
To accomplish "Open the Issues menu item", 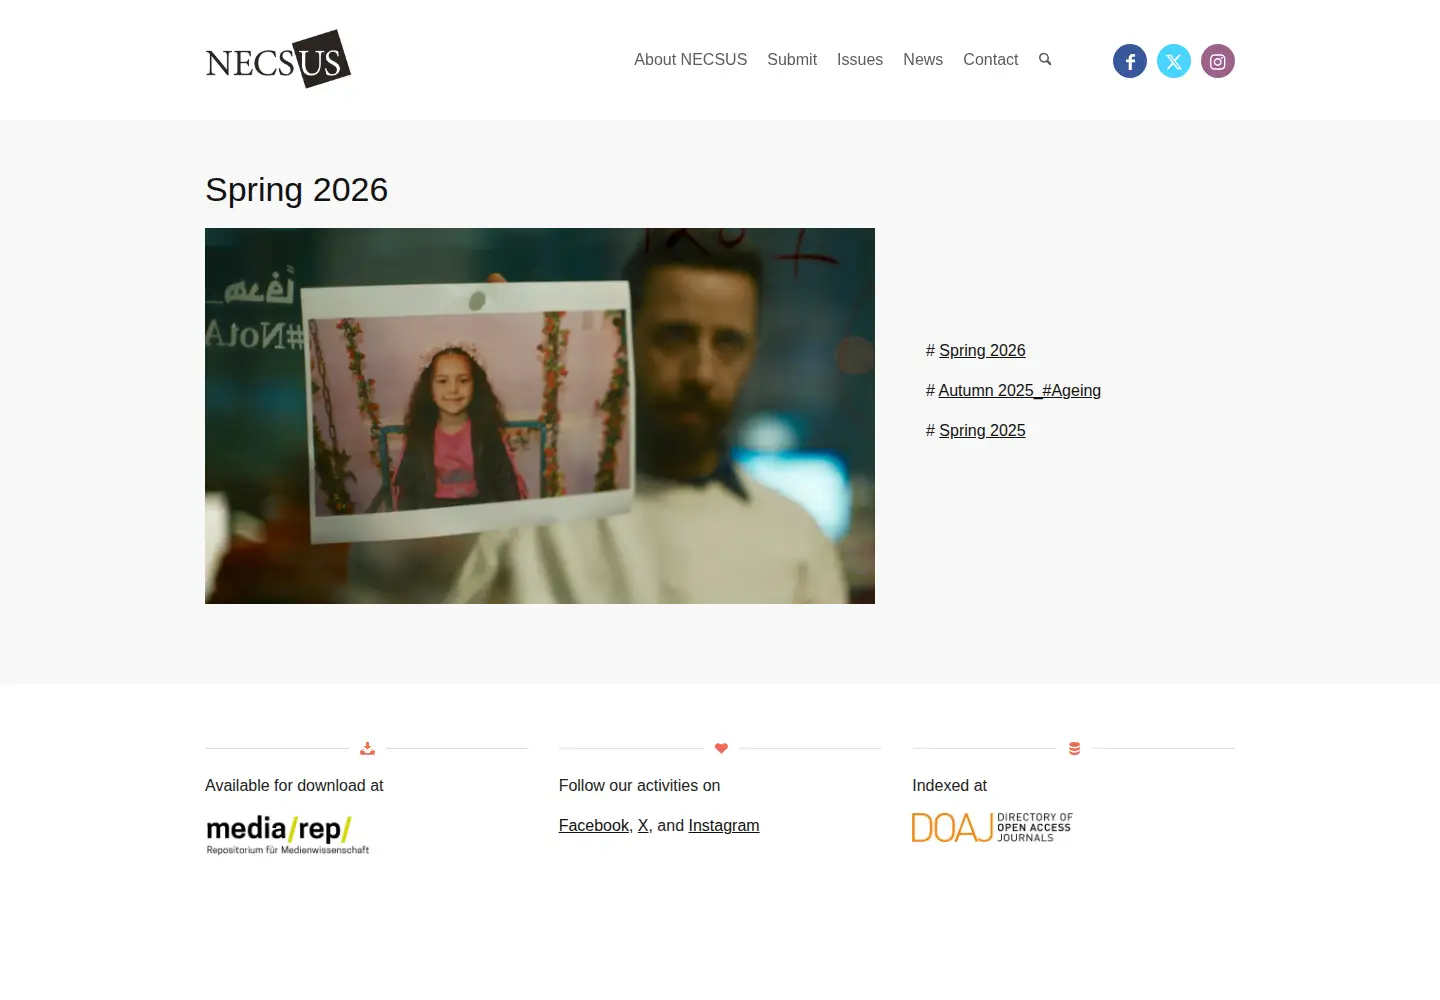I will (860, 60).
